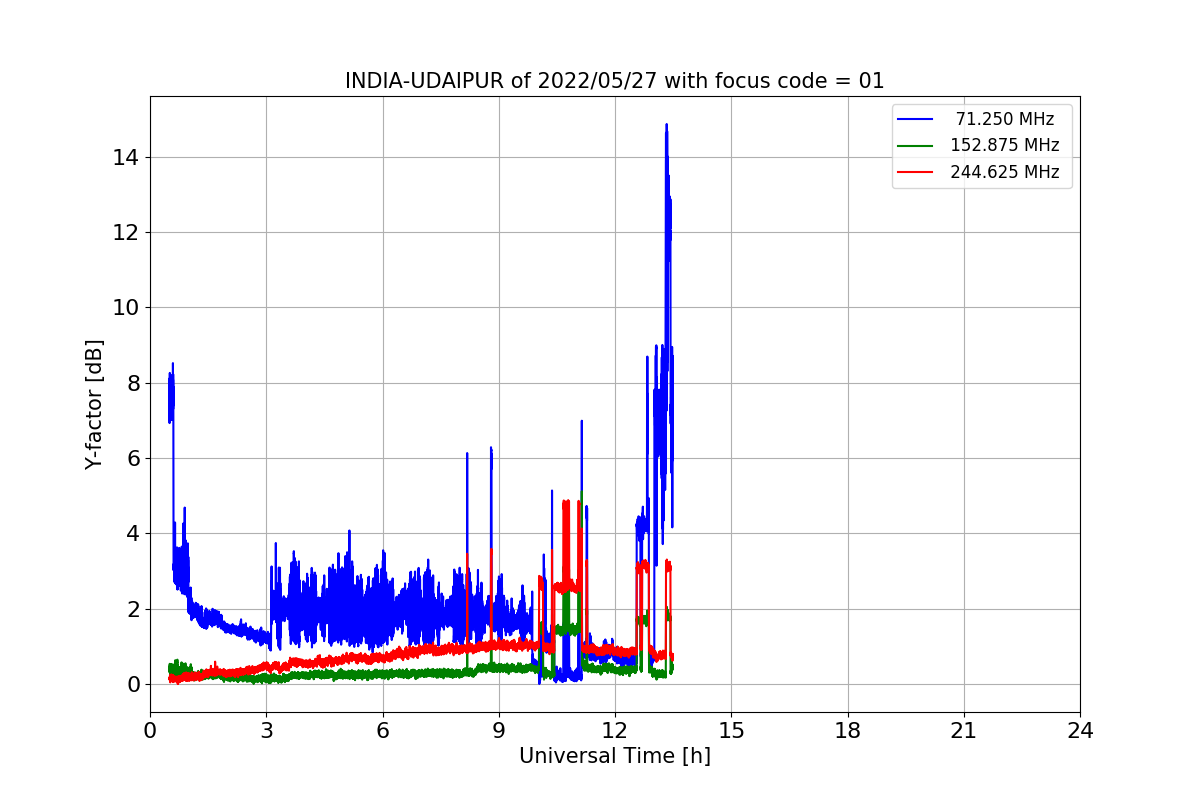This screenshot has height=800, width=1200.
Task: Click the x-axis tick label 3
Action: pyautogui.click(x=266, y=731)
